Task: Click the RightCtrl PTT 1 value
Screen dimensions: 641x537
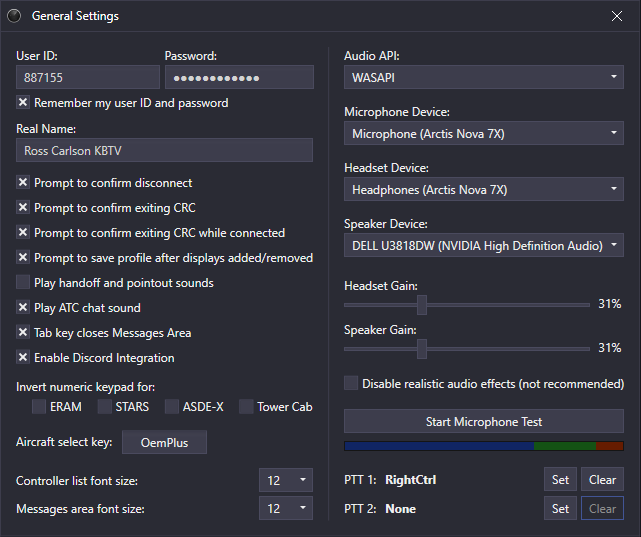Action: (x=410, y=480)
